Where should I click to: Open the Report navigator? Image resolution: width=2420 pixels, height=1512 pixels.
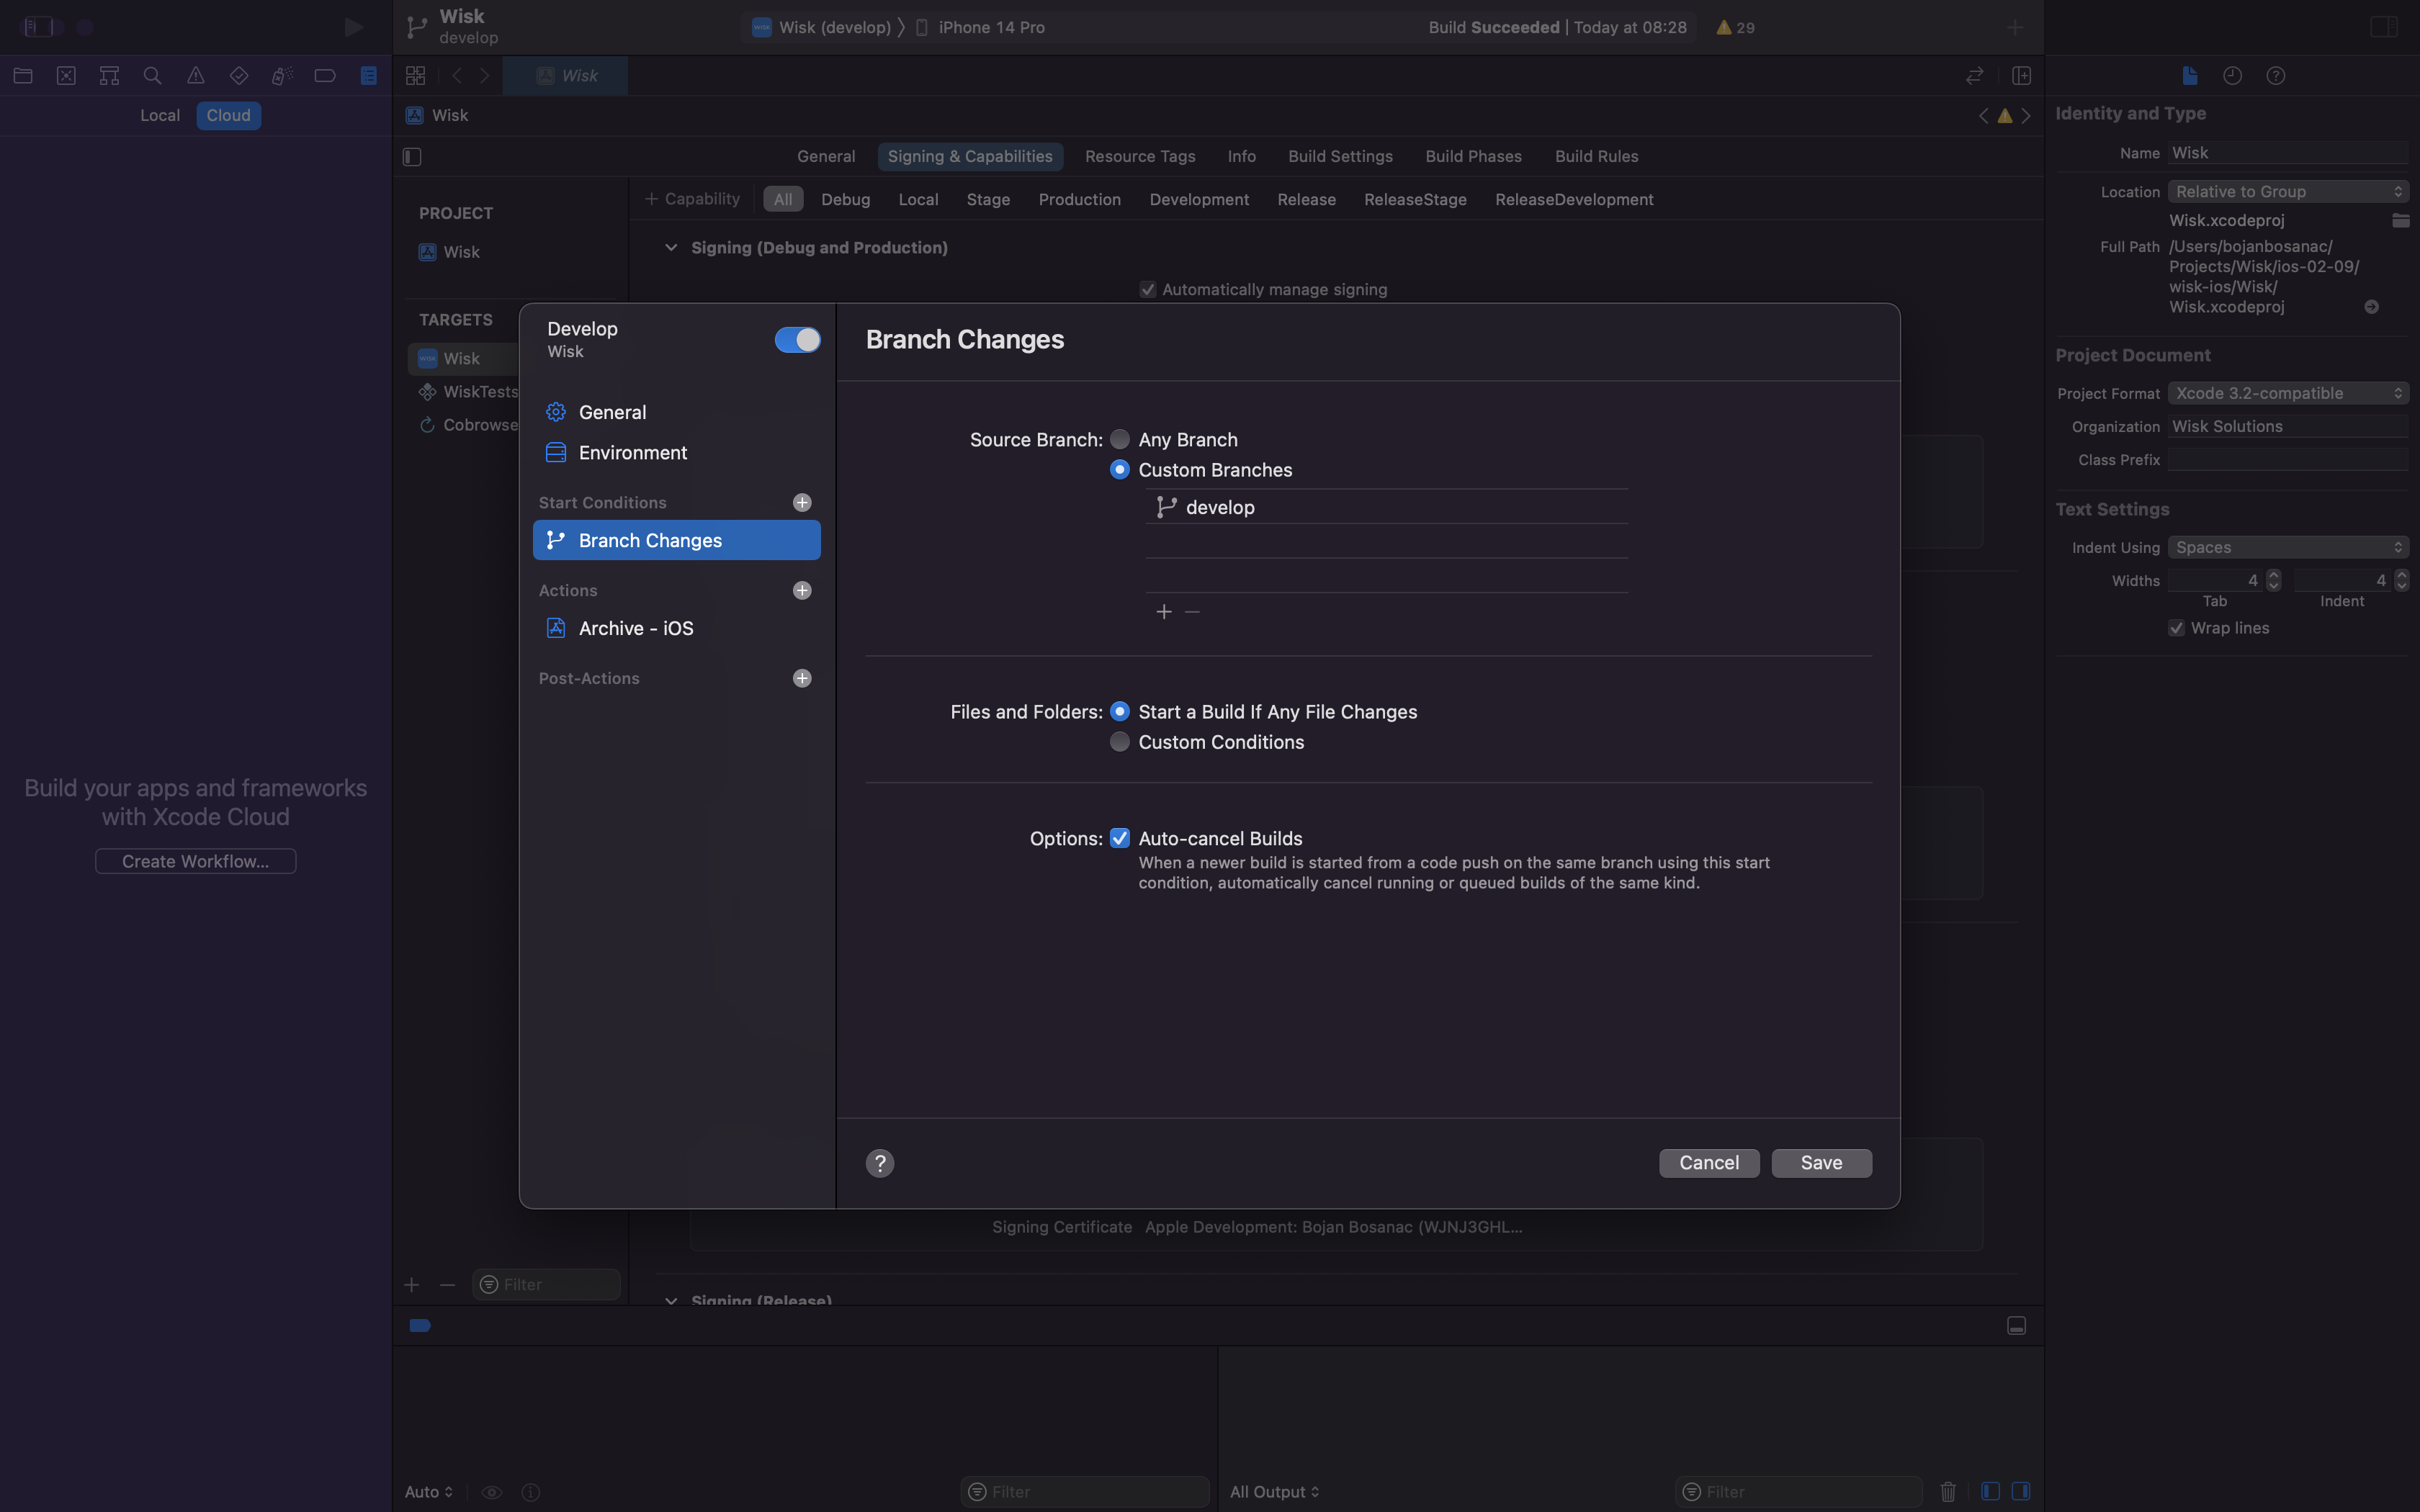coord(369,75)
